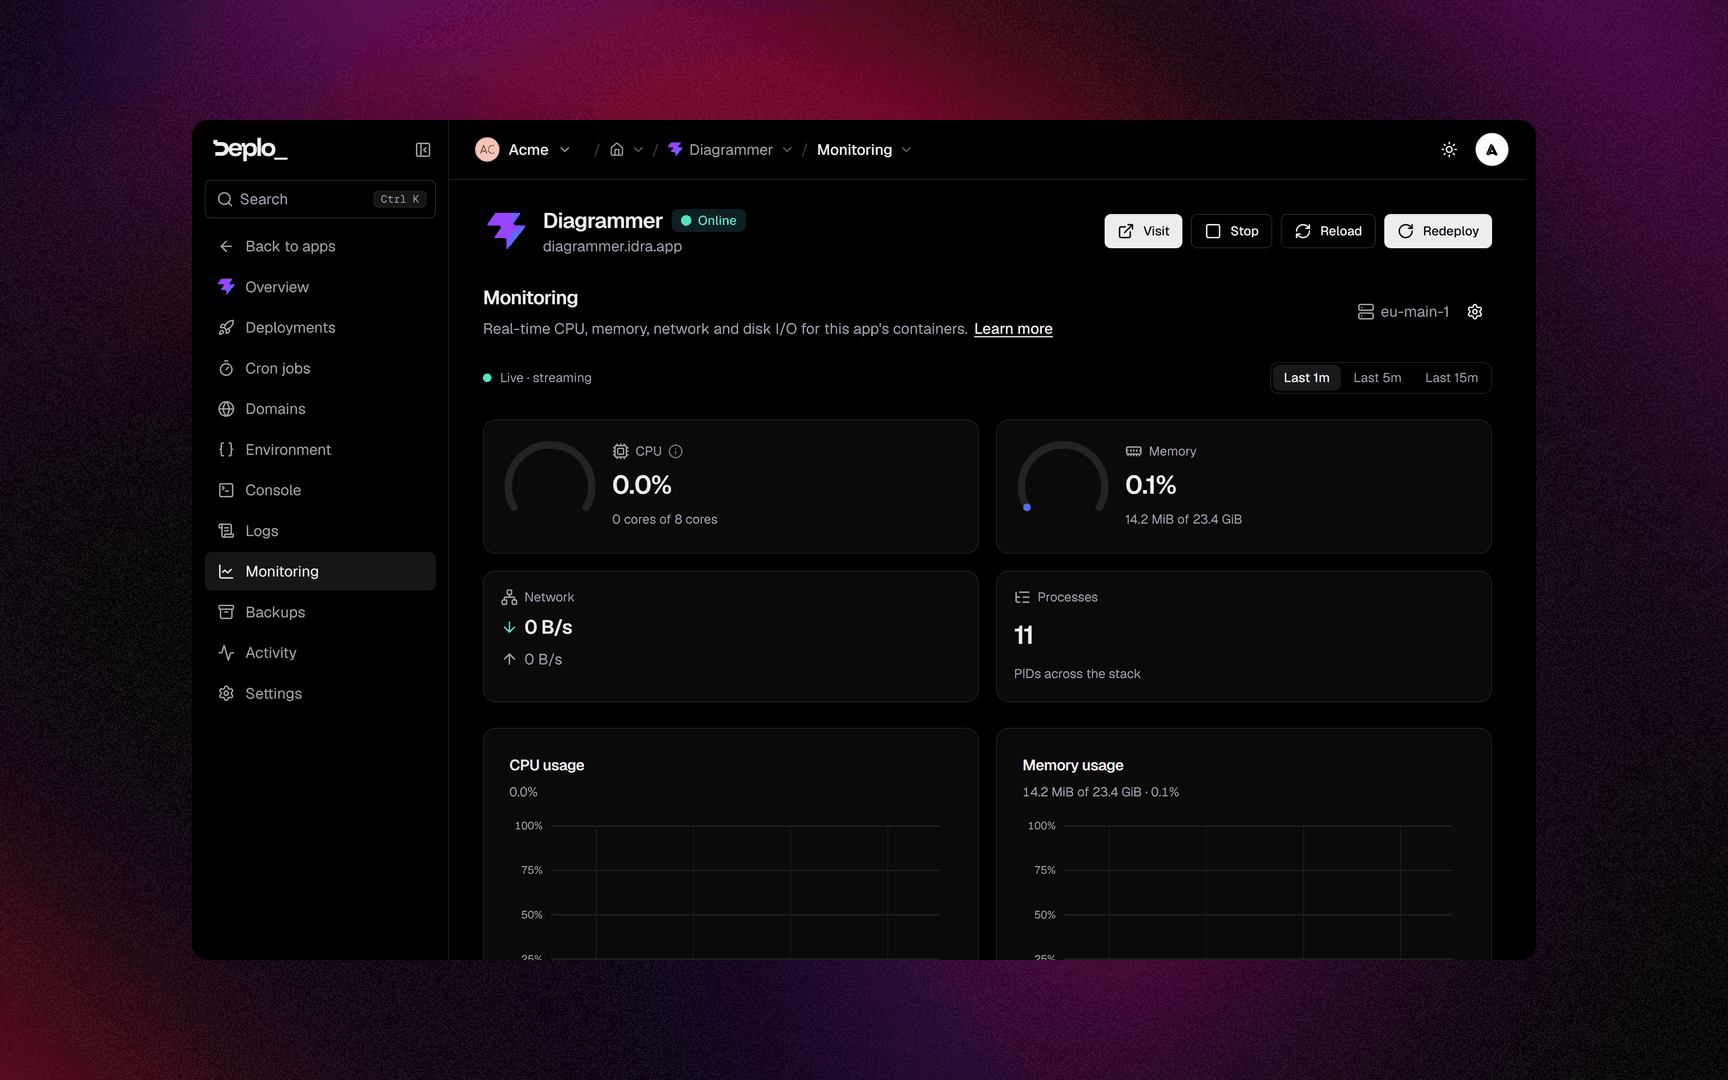Click the AC organization avatar
This screenshot has width=1728, height=1080.
pos(487,150)
